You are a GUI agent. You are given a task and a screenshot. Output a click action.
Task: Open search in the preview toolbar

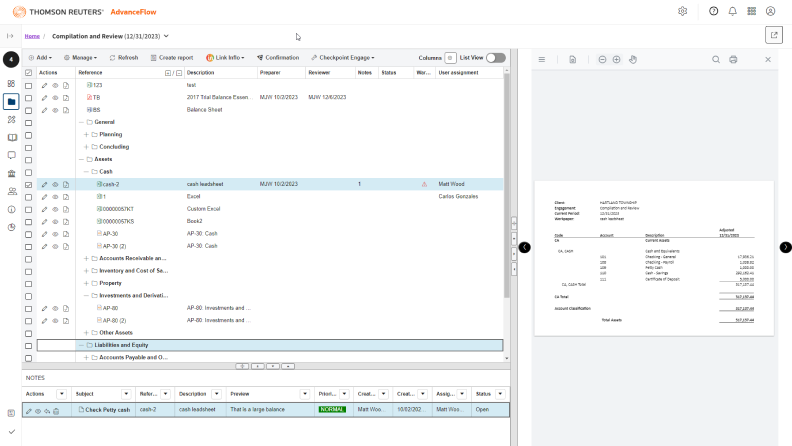716,60
